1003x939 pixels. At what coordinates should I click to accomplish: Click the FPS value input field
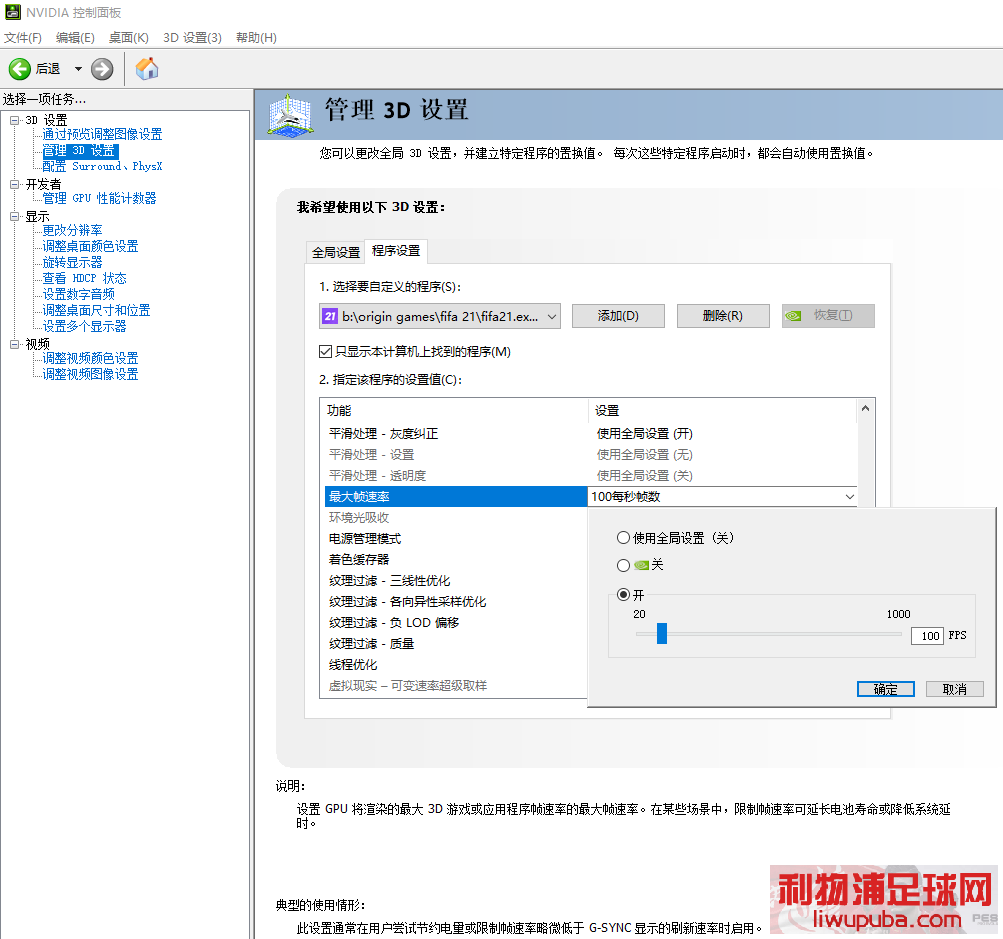coord(927,636)
